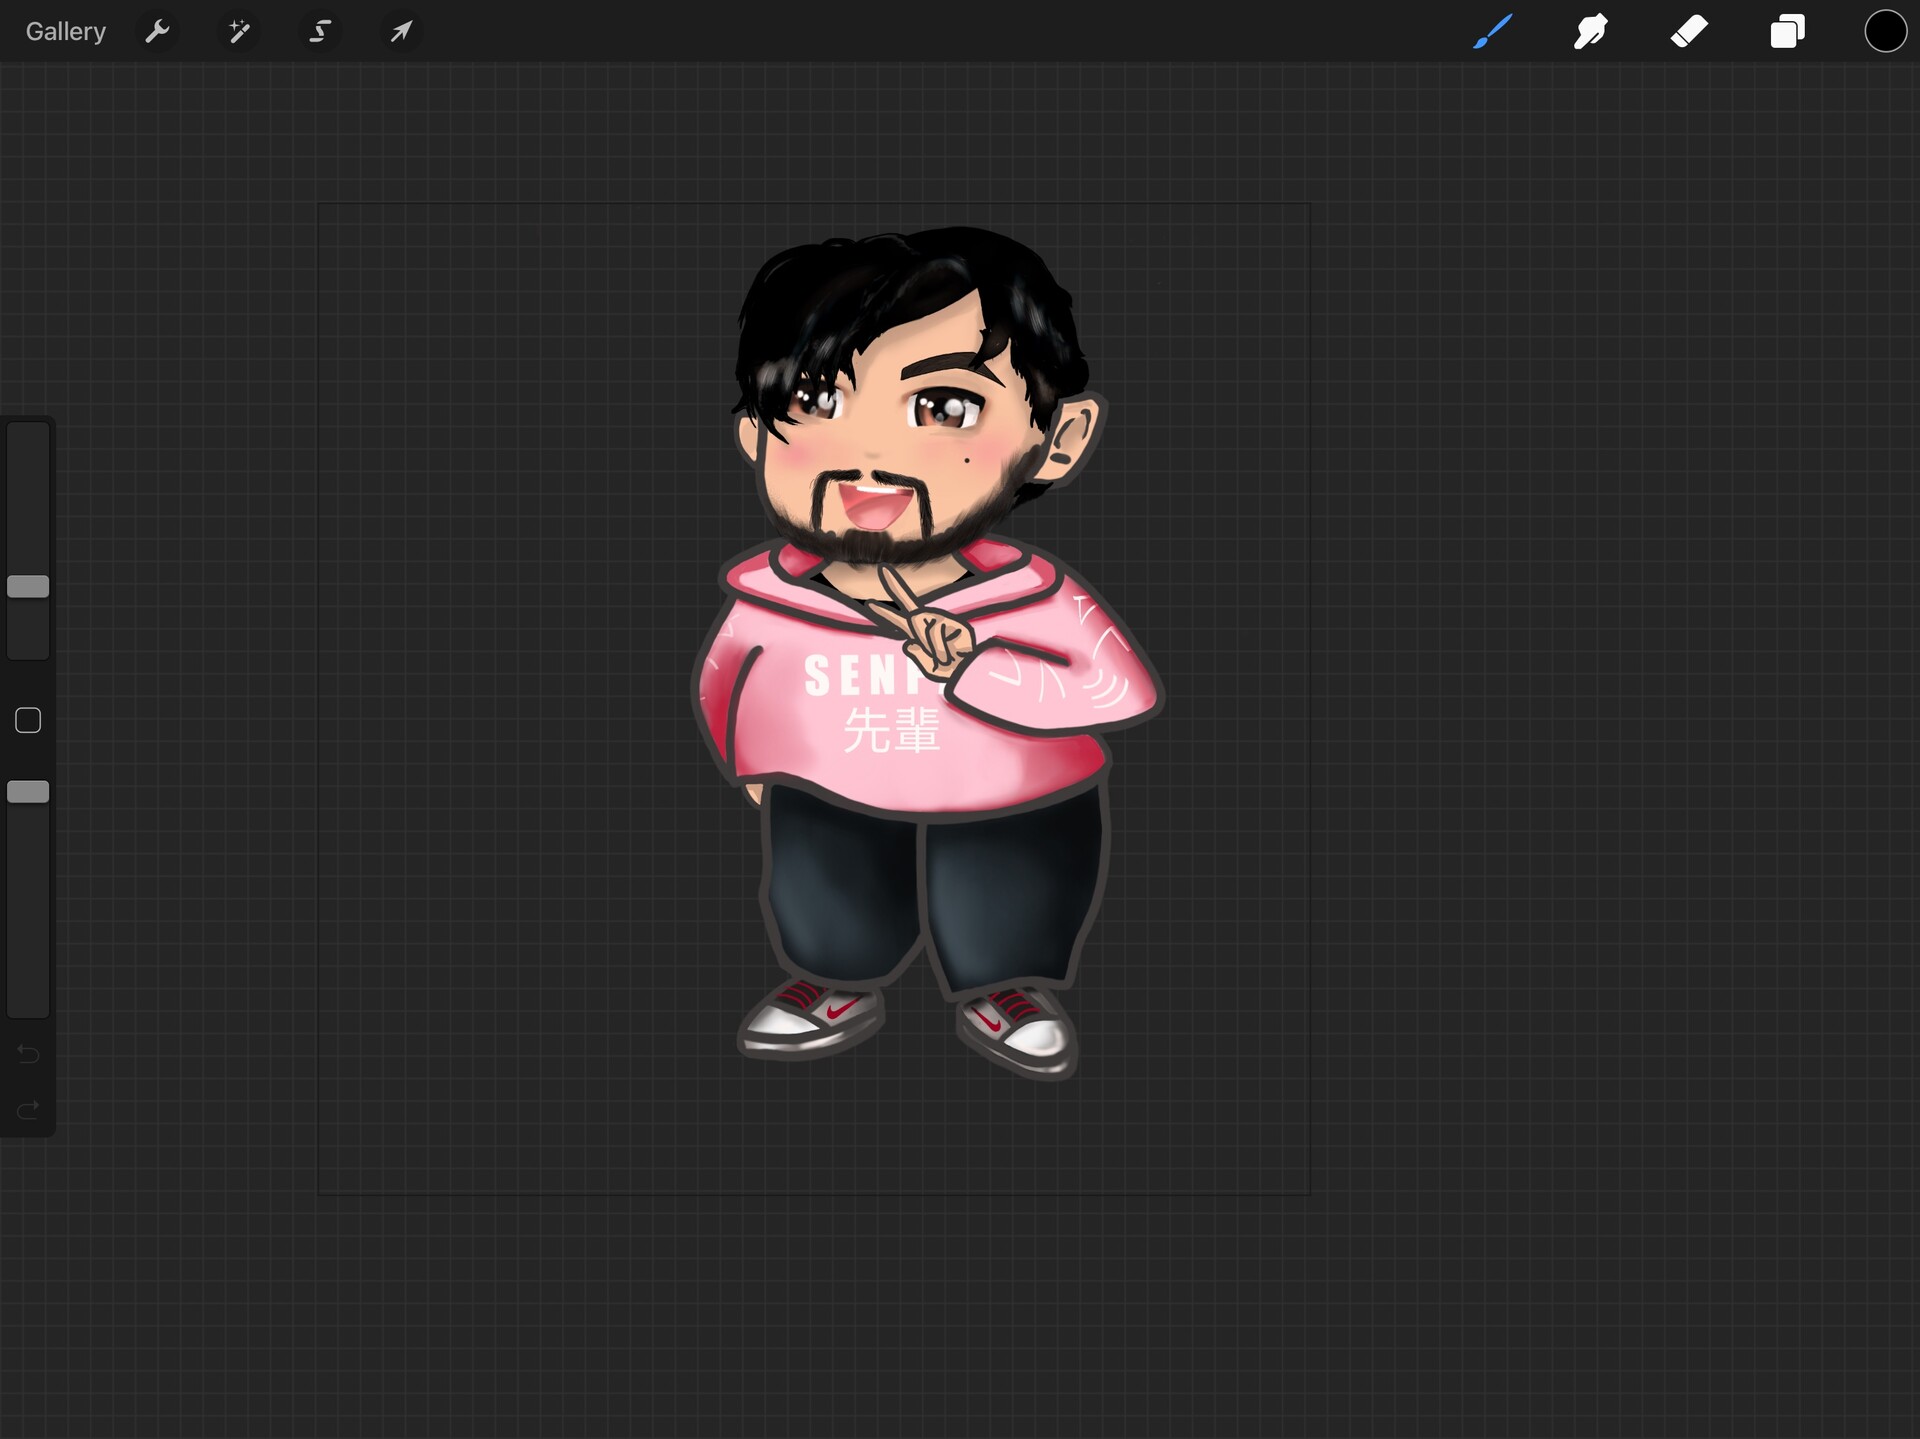
Task: Open Adjustments via the magic wand icon
Action: tap(239, 31)
